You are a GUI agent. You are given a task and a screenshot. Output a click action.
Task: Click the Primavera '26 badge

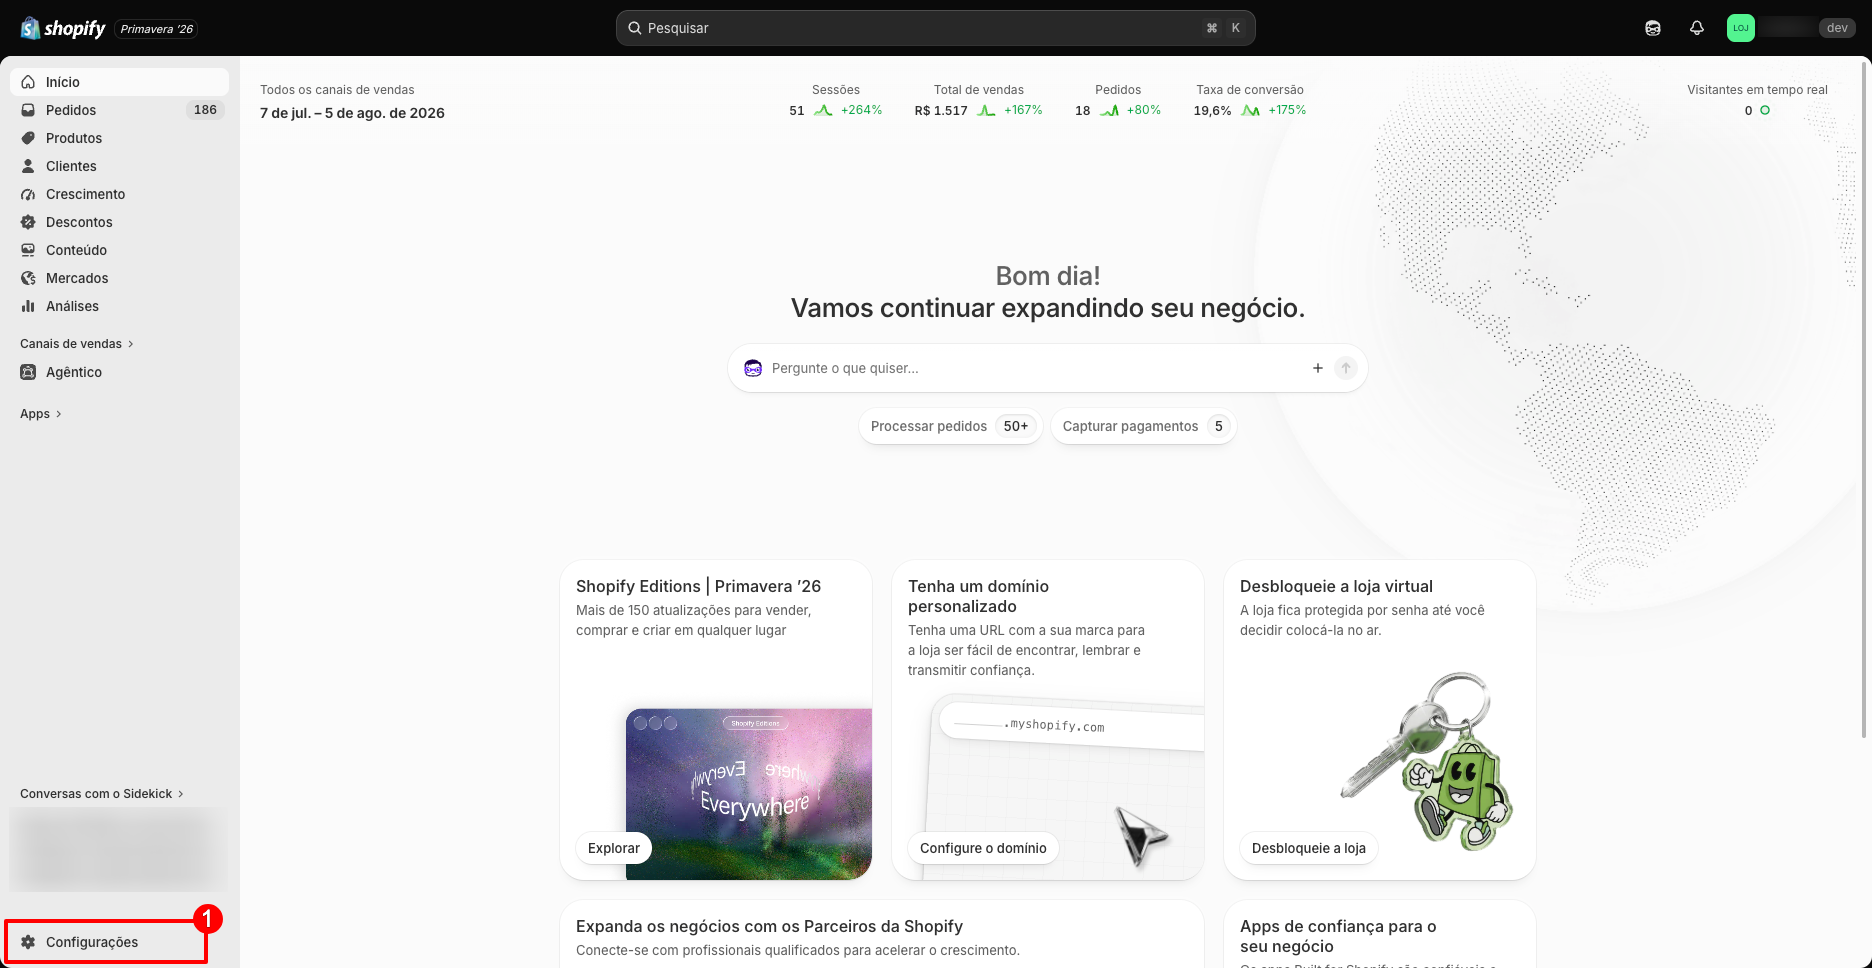(x=157, y=29)
